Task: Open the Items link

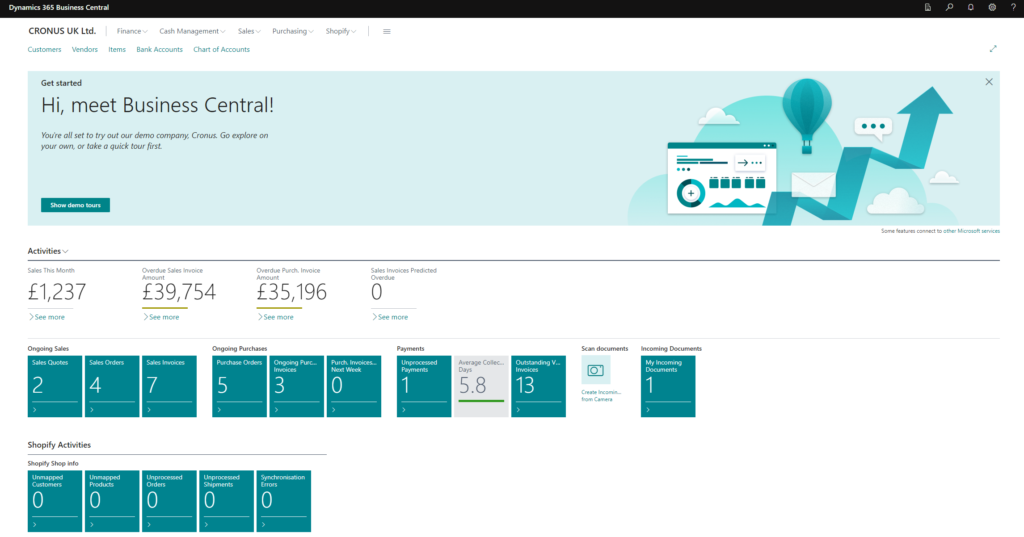Action: coord(117,50)
